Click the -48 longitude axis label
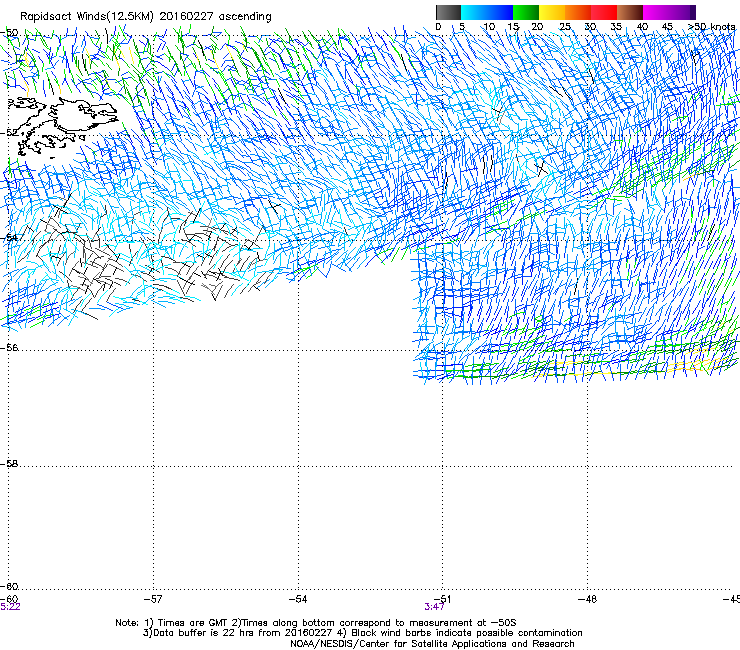Image resolution: width=740 pixels, height=650 pixels. [587, 599]
